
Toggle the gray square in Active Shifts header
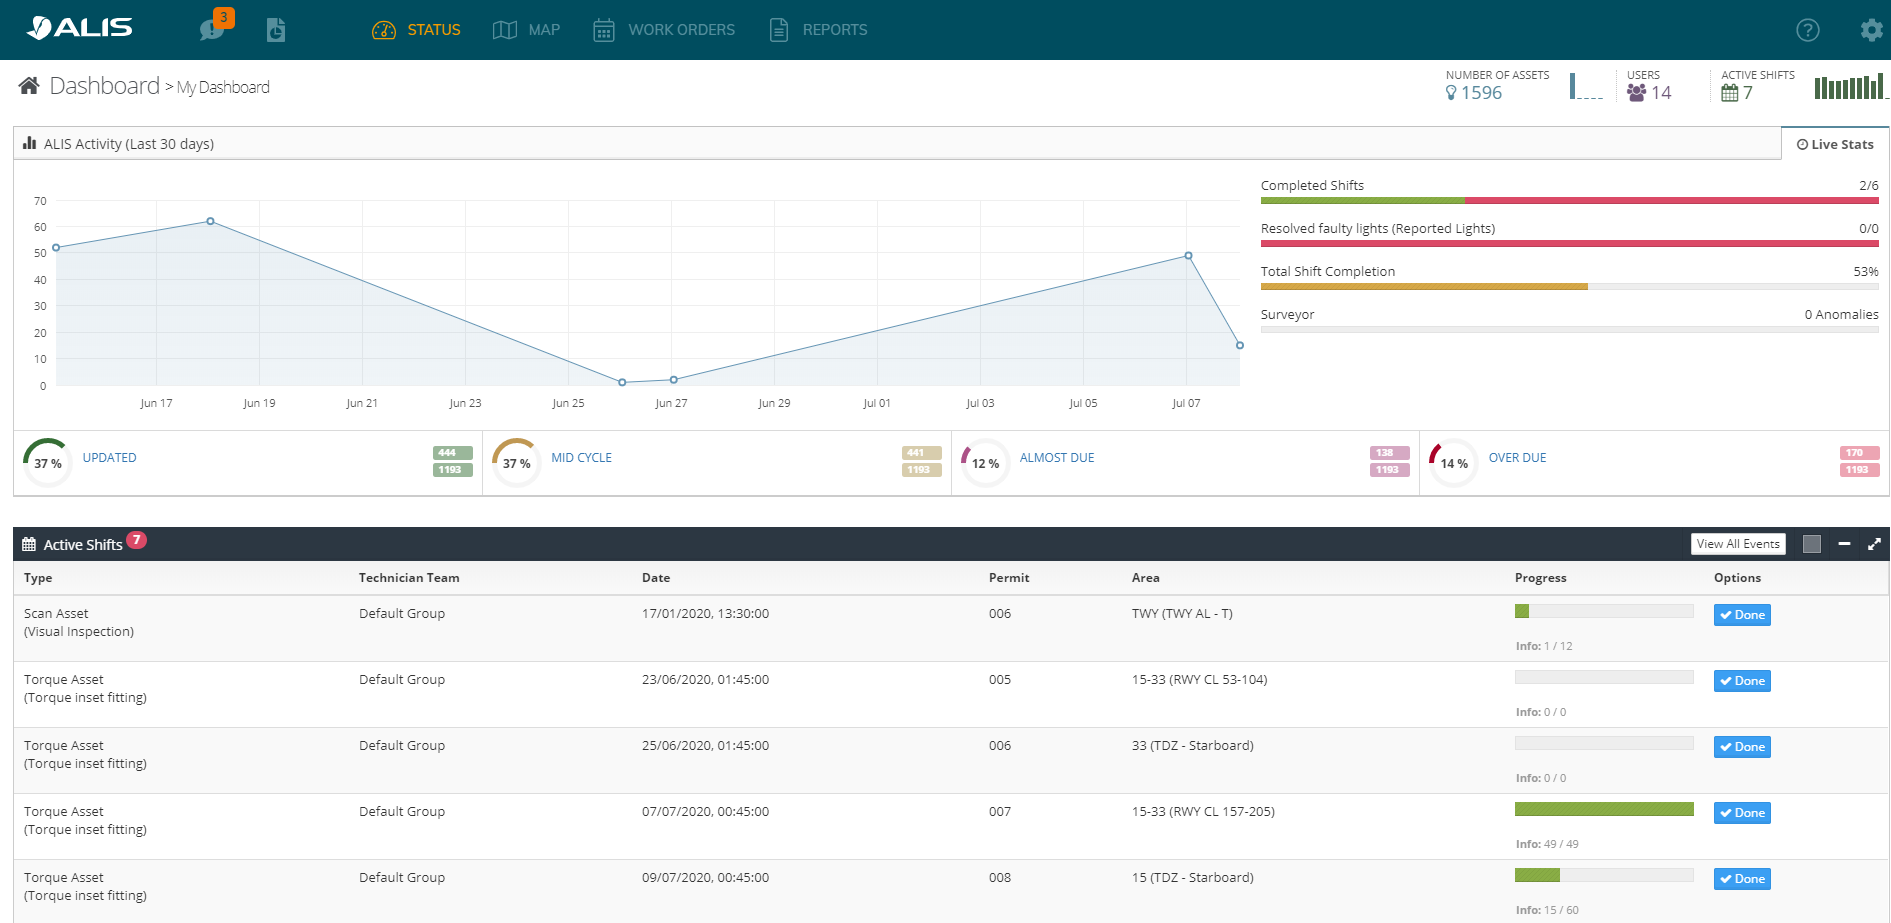coord(1811,544)
